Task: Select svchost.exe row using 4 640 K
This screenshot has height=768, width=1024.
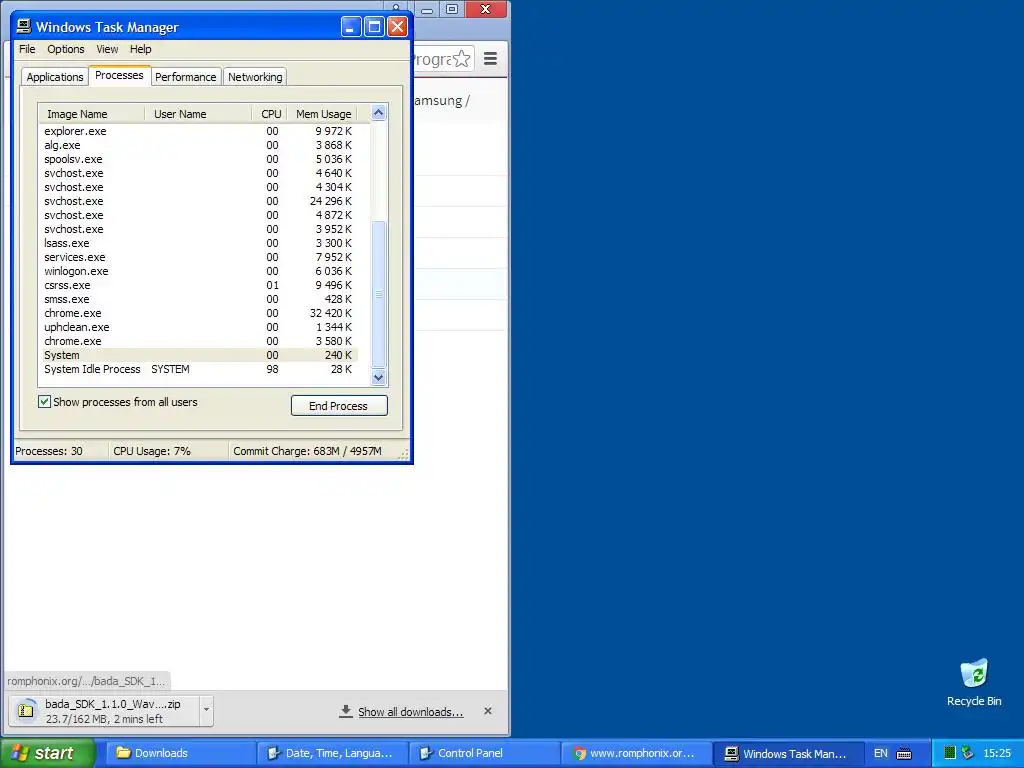Action: coord(199,173)
